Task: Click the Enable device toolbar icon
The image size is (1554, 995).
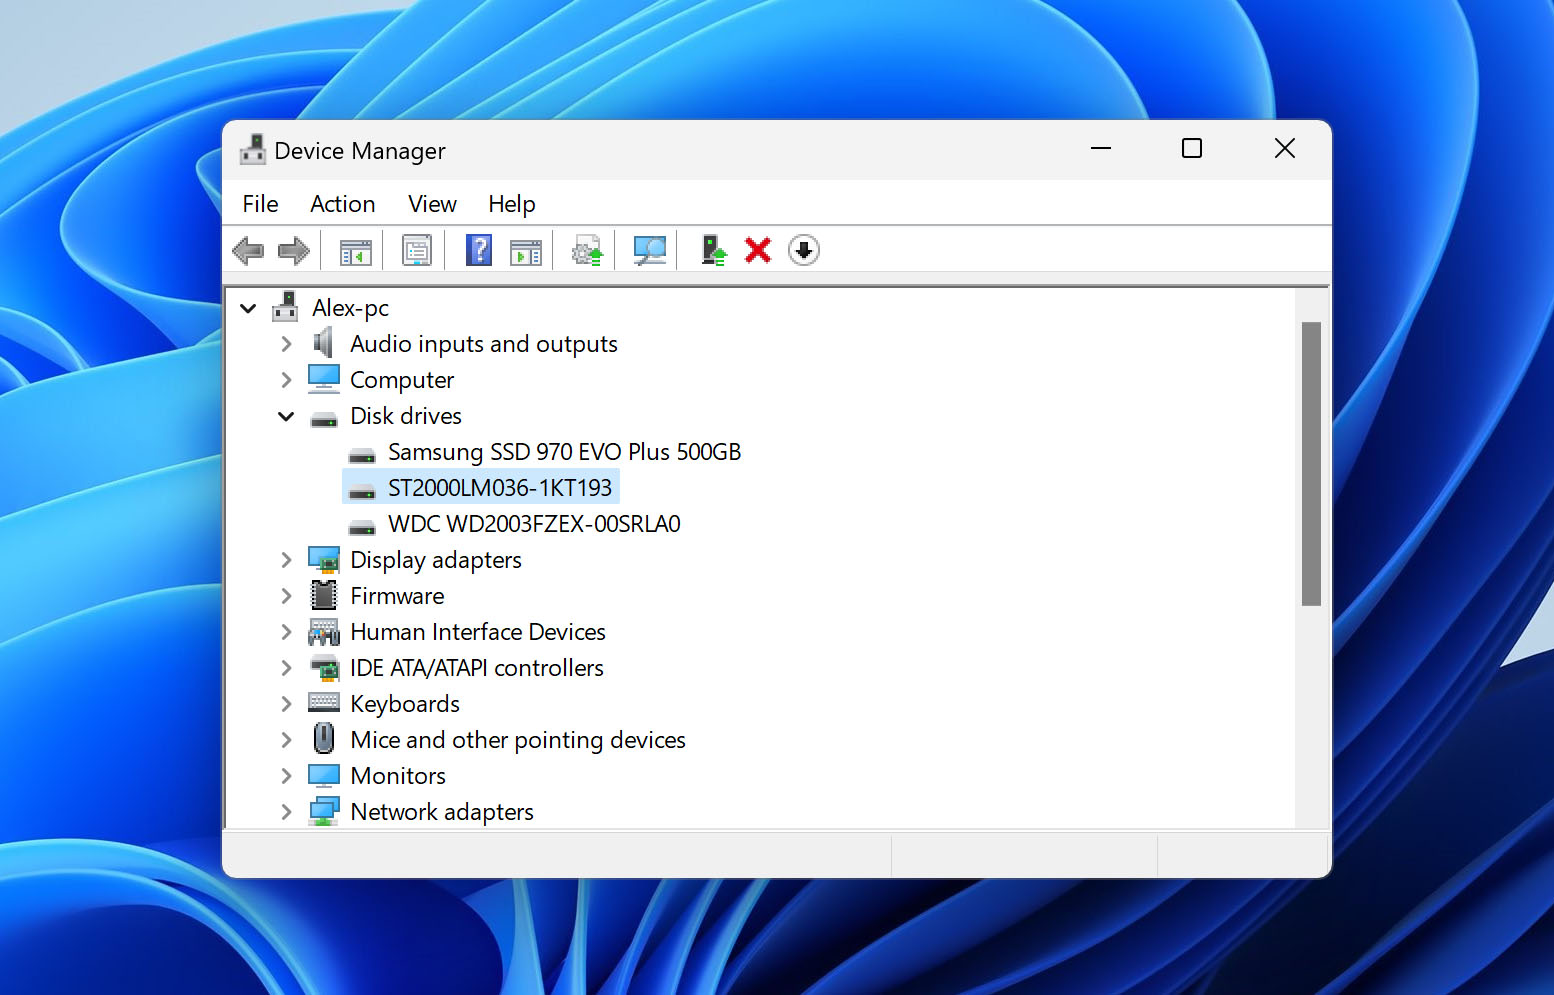Action: click(x=713, y=250)
